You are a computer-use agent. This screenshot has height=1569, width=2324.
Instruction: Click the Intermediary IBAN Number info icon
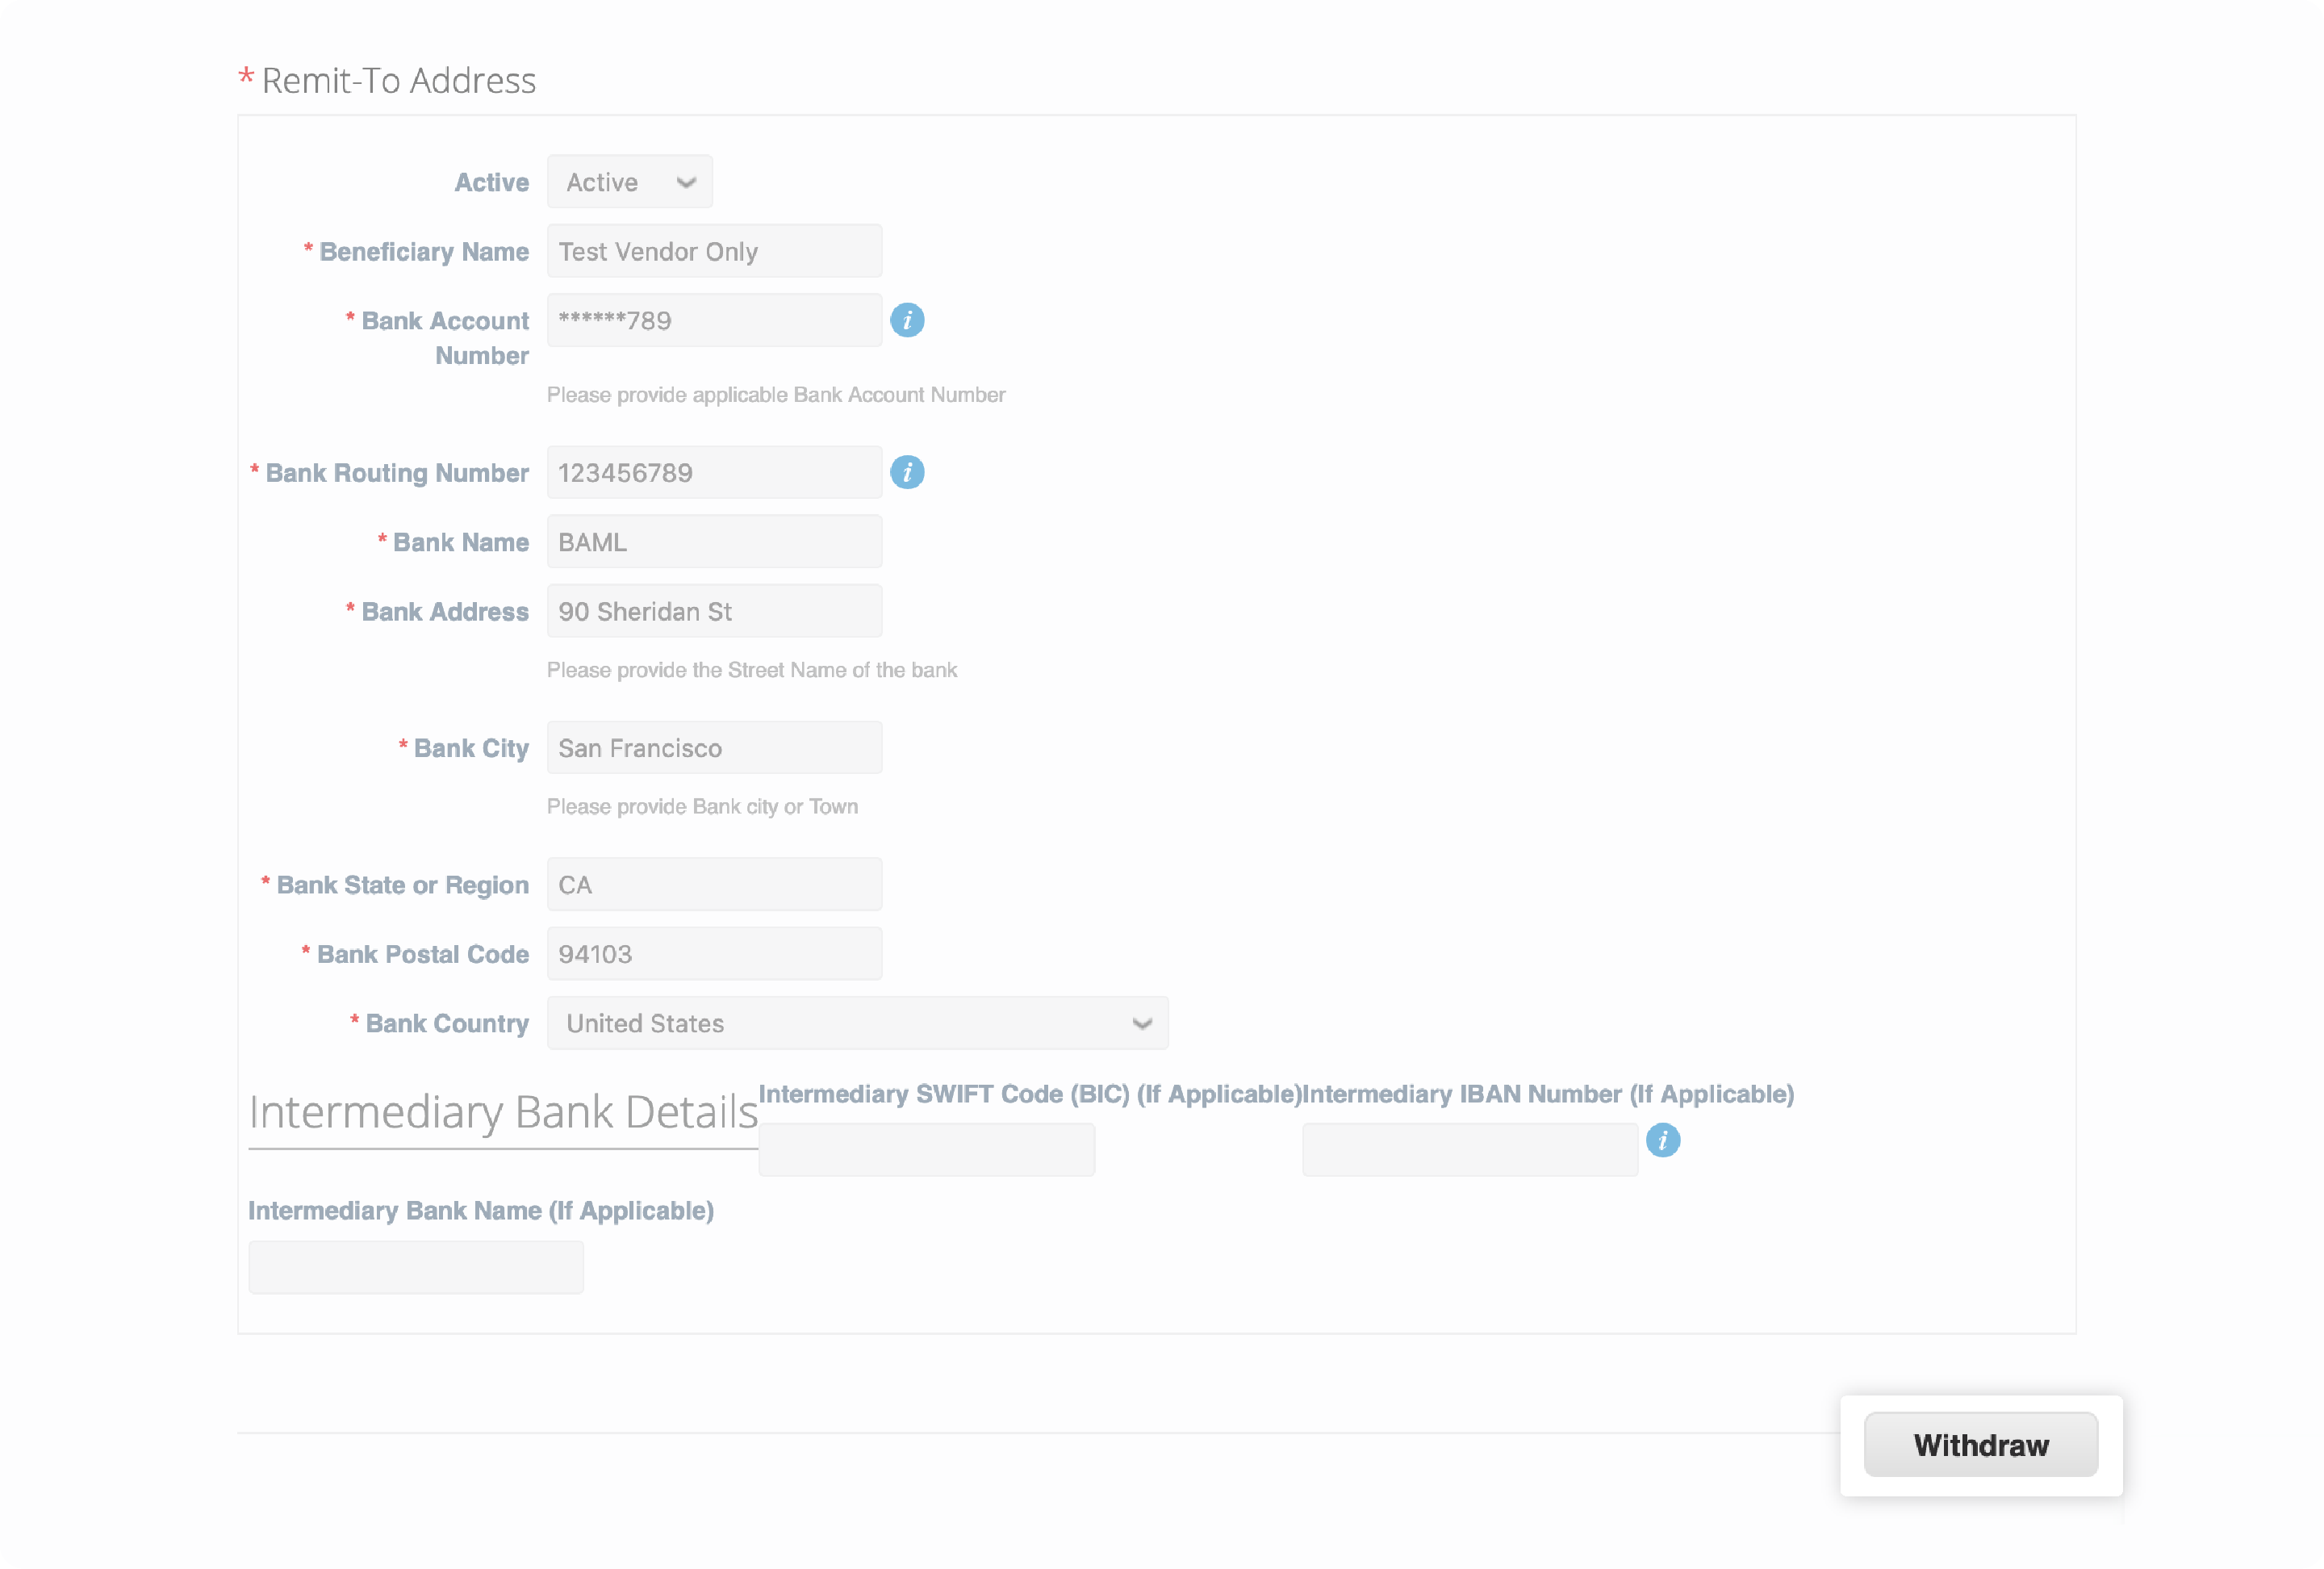point(1663,1140)
